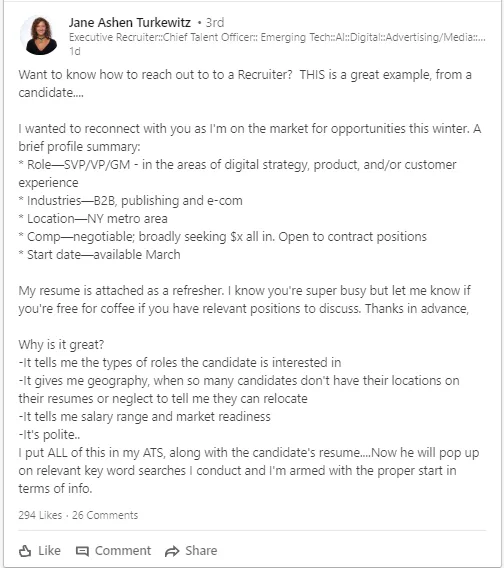This screenshot has width=504, height=568.
Task: Click the 'My resume is attached' paragraph
Action: 245,300
